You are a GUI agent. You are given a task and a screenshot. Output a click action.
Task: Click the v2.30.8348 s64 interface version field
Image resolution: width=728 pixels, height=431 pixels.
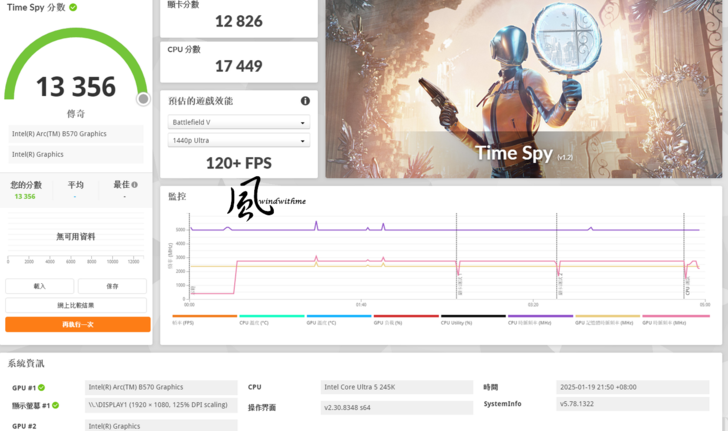[396, 407]
